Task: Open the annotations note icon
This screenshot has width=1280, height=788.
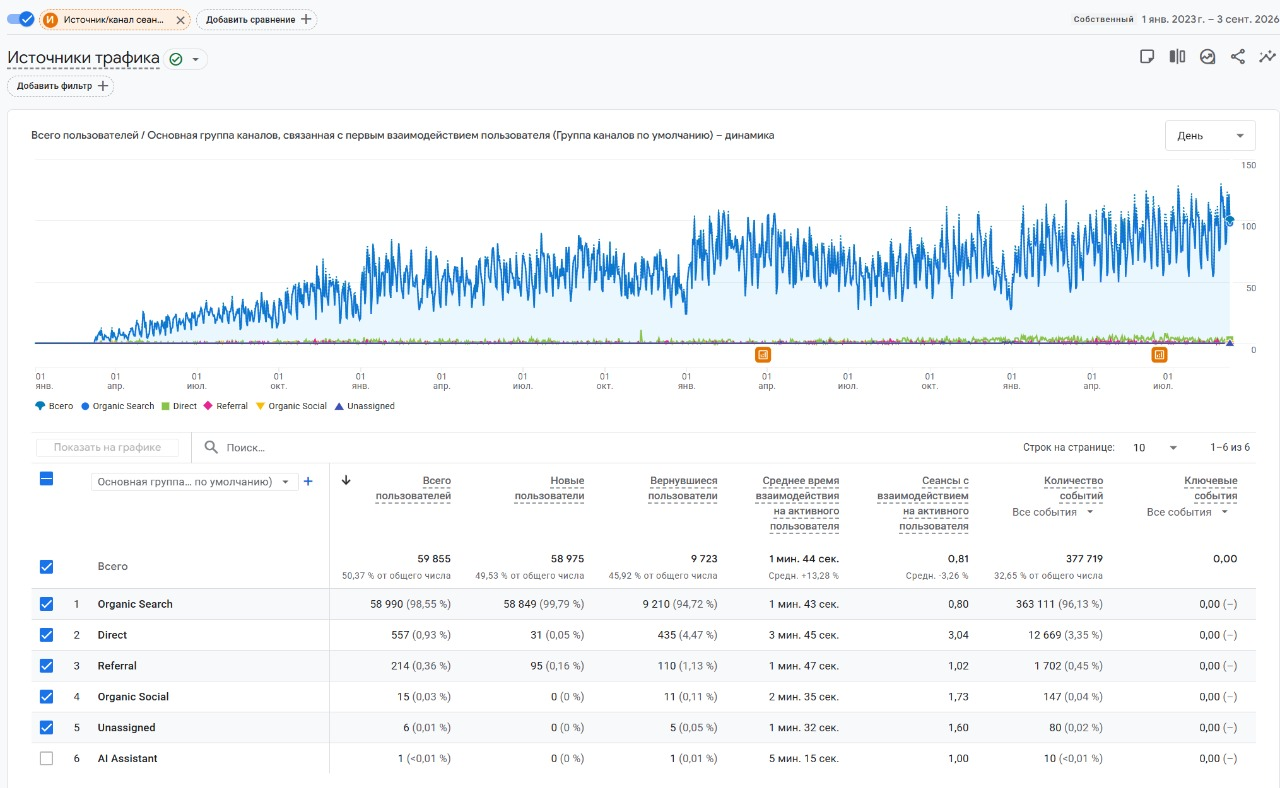Action: point(1148,57)
